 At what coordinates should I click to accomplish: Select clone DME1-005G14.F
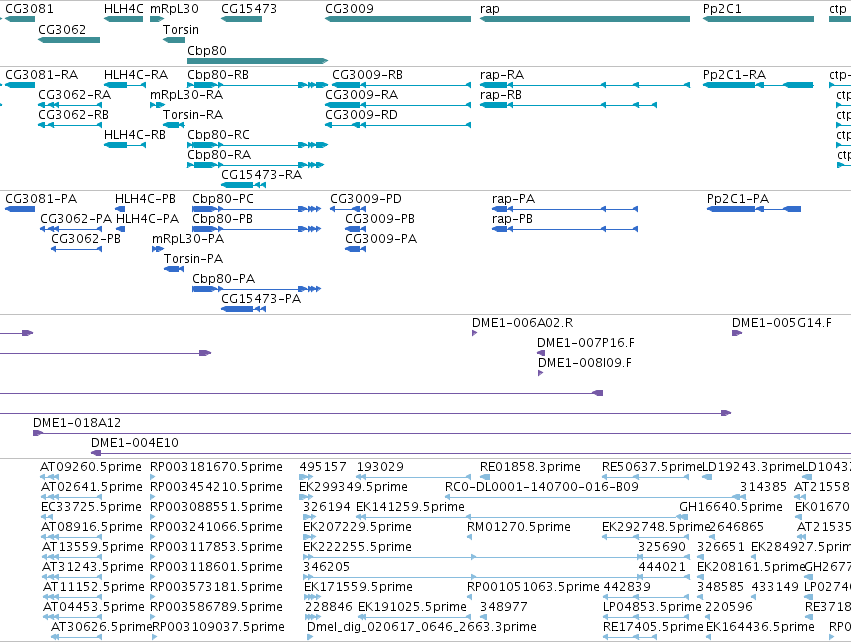[x=782, y=323]
